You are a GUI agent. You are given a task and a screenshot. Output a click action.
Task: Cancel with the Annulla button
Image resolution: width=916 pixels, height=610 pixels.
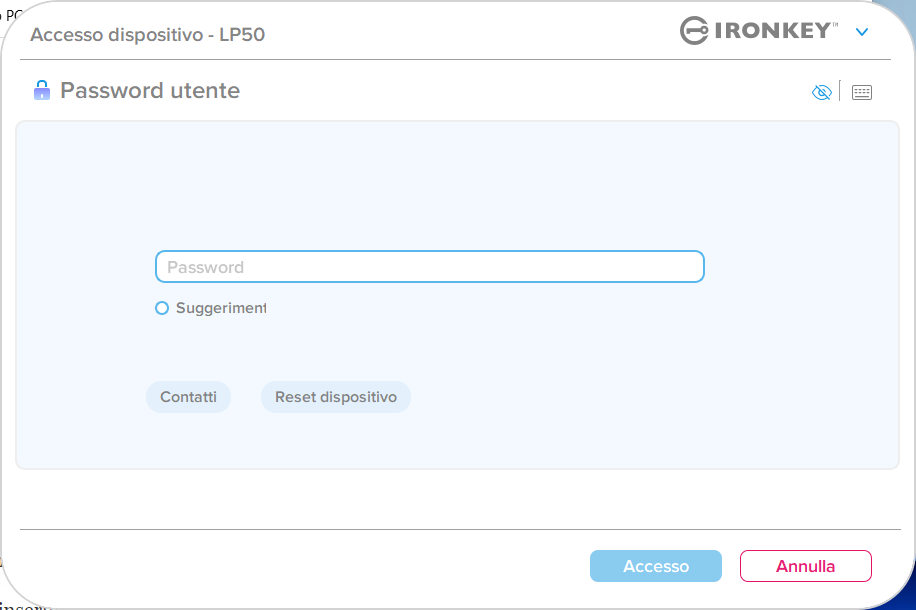(805, 566)
